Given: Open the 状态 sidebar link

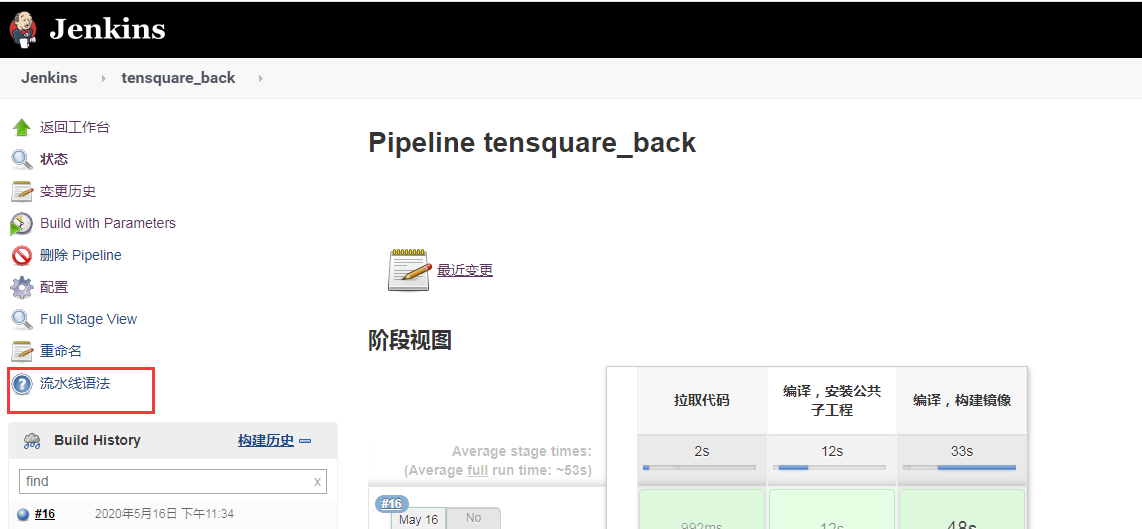Looking at the screenshot, I should [54, 160].
